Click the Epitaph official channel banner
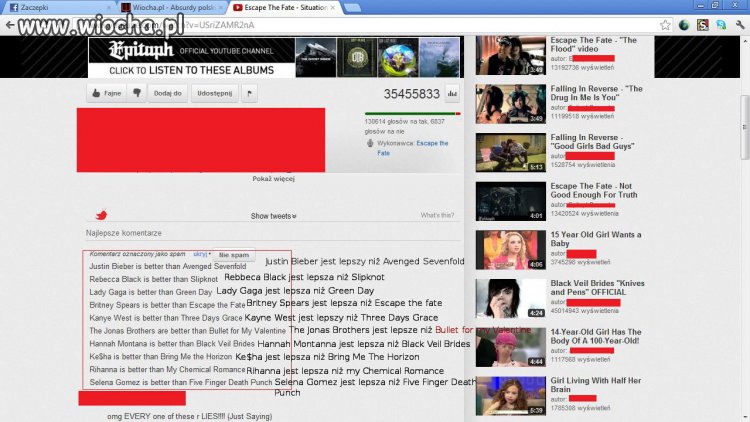This screenshot has width=750, height=422. [x=191, y=57]
